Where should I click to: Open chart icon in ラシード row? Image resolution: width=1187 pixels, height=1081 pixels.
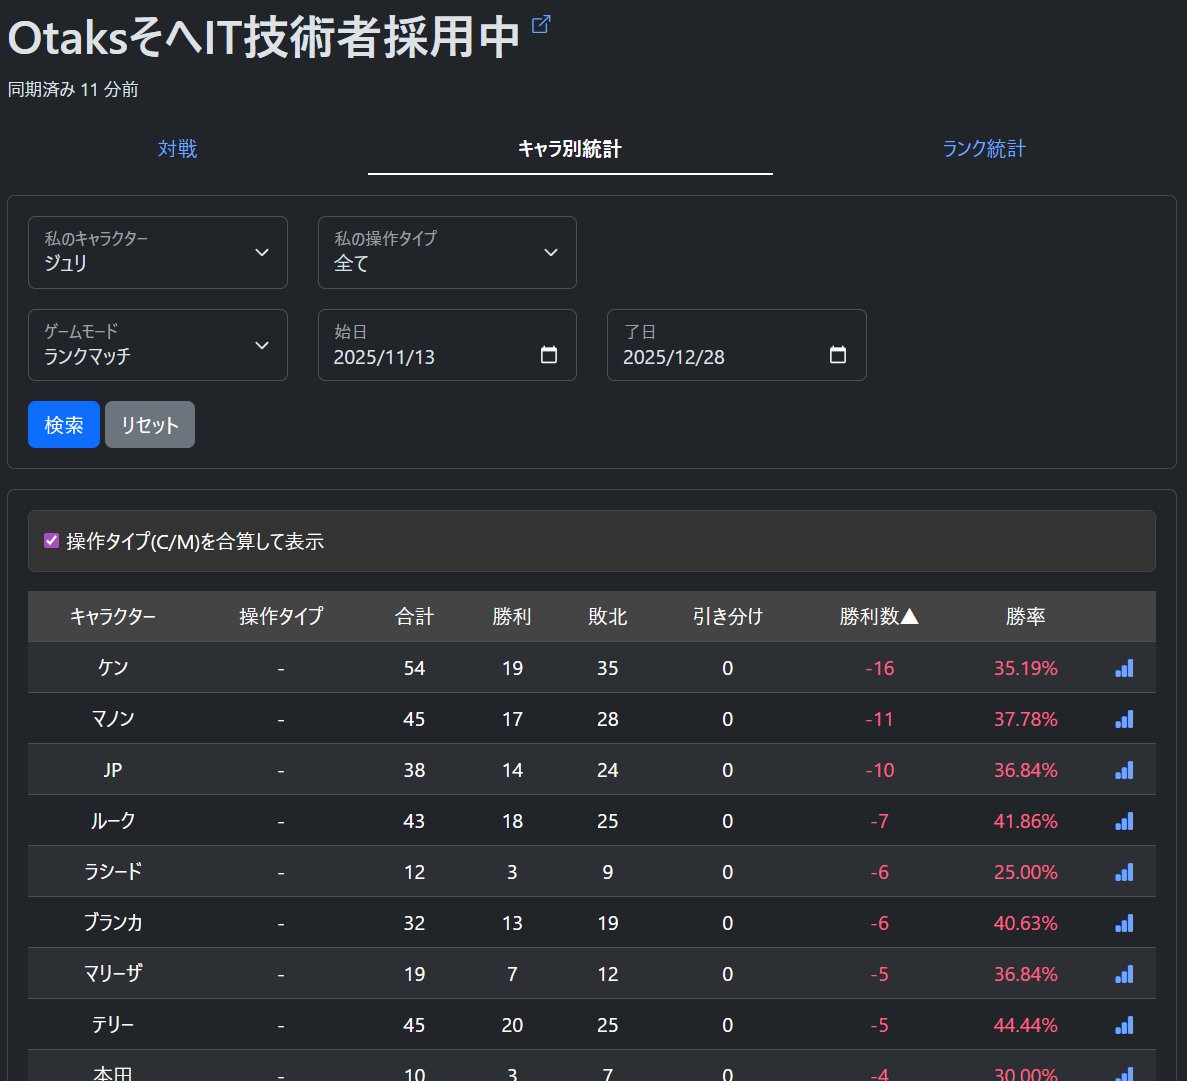point(1124,871)
